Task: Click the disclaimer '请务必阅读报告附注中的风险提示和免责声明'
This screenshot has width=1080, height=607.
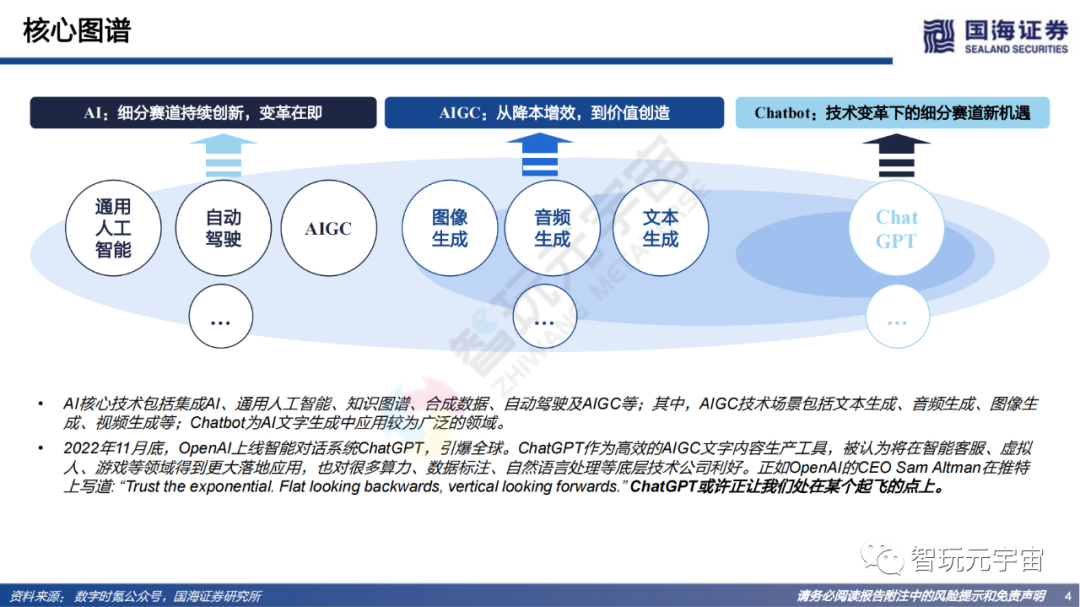Action: 921,597
